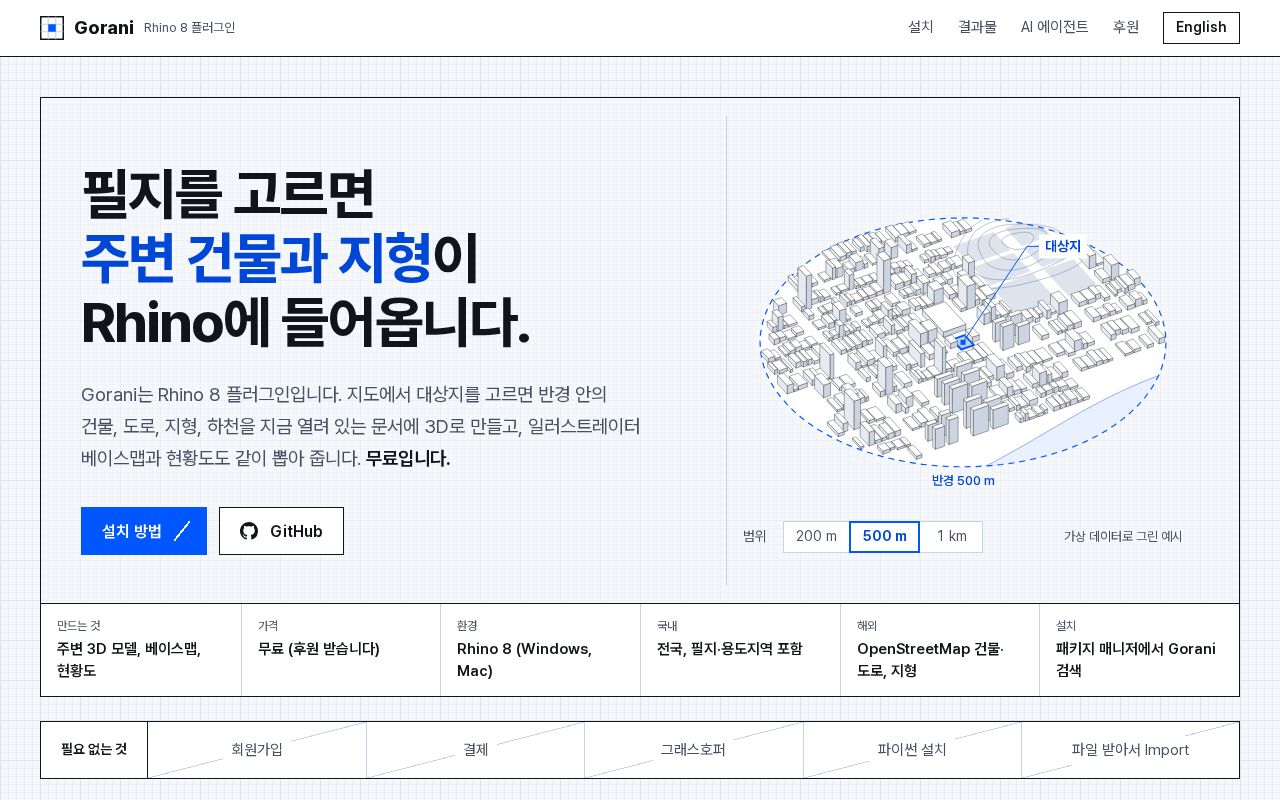This screenshot has height=800, width=1280.
Task: Select the 200 m range option
Action: (x=816, y=537)
